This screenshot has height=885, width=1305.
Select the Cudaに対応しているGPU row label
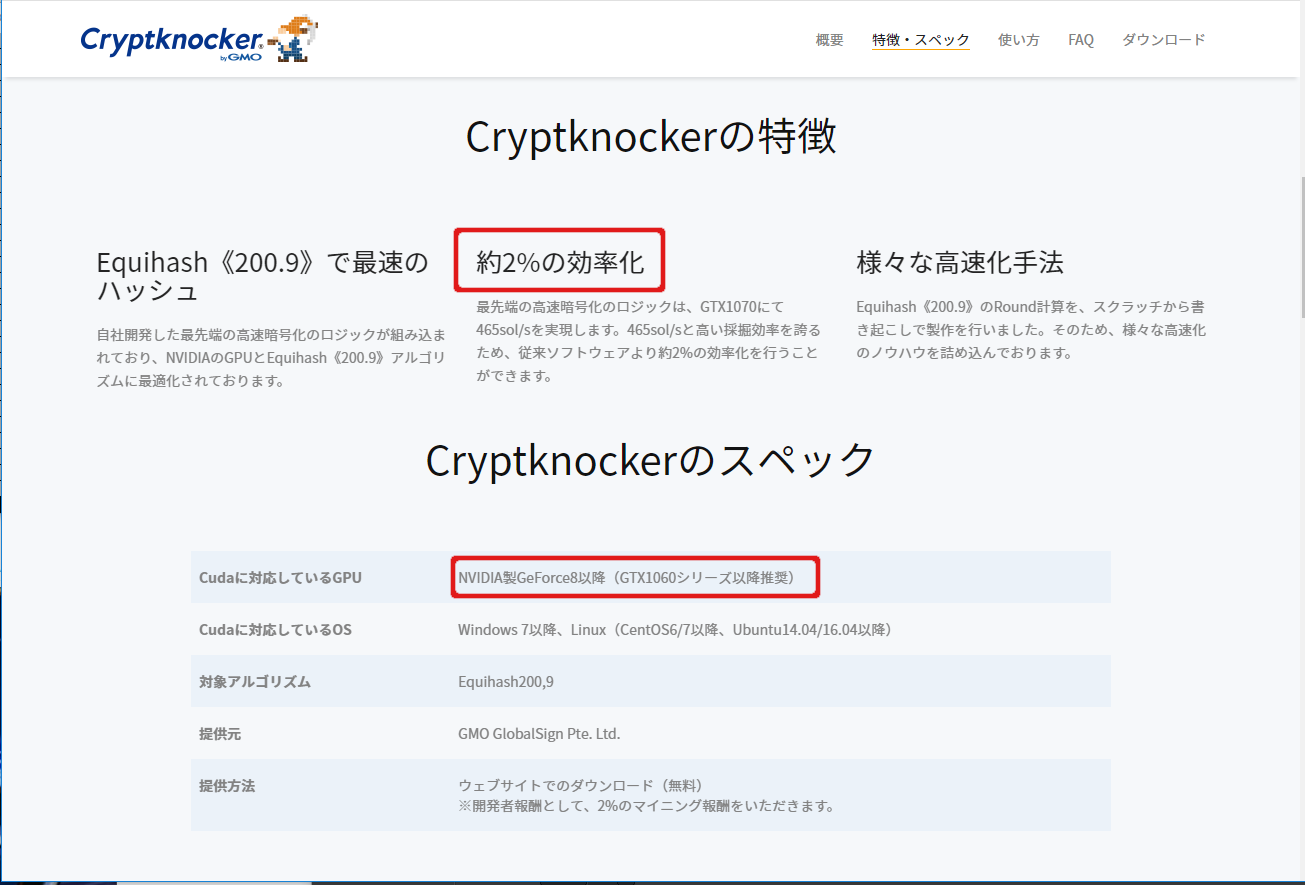pyautogui.click(x=280, y=578)
